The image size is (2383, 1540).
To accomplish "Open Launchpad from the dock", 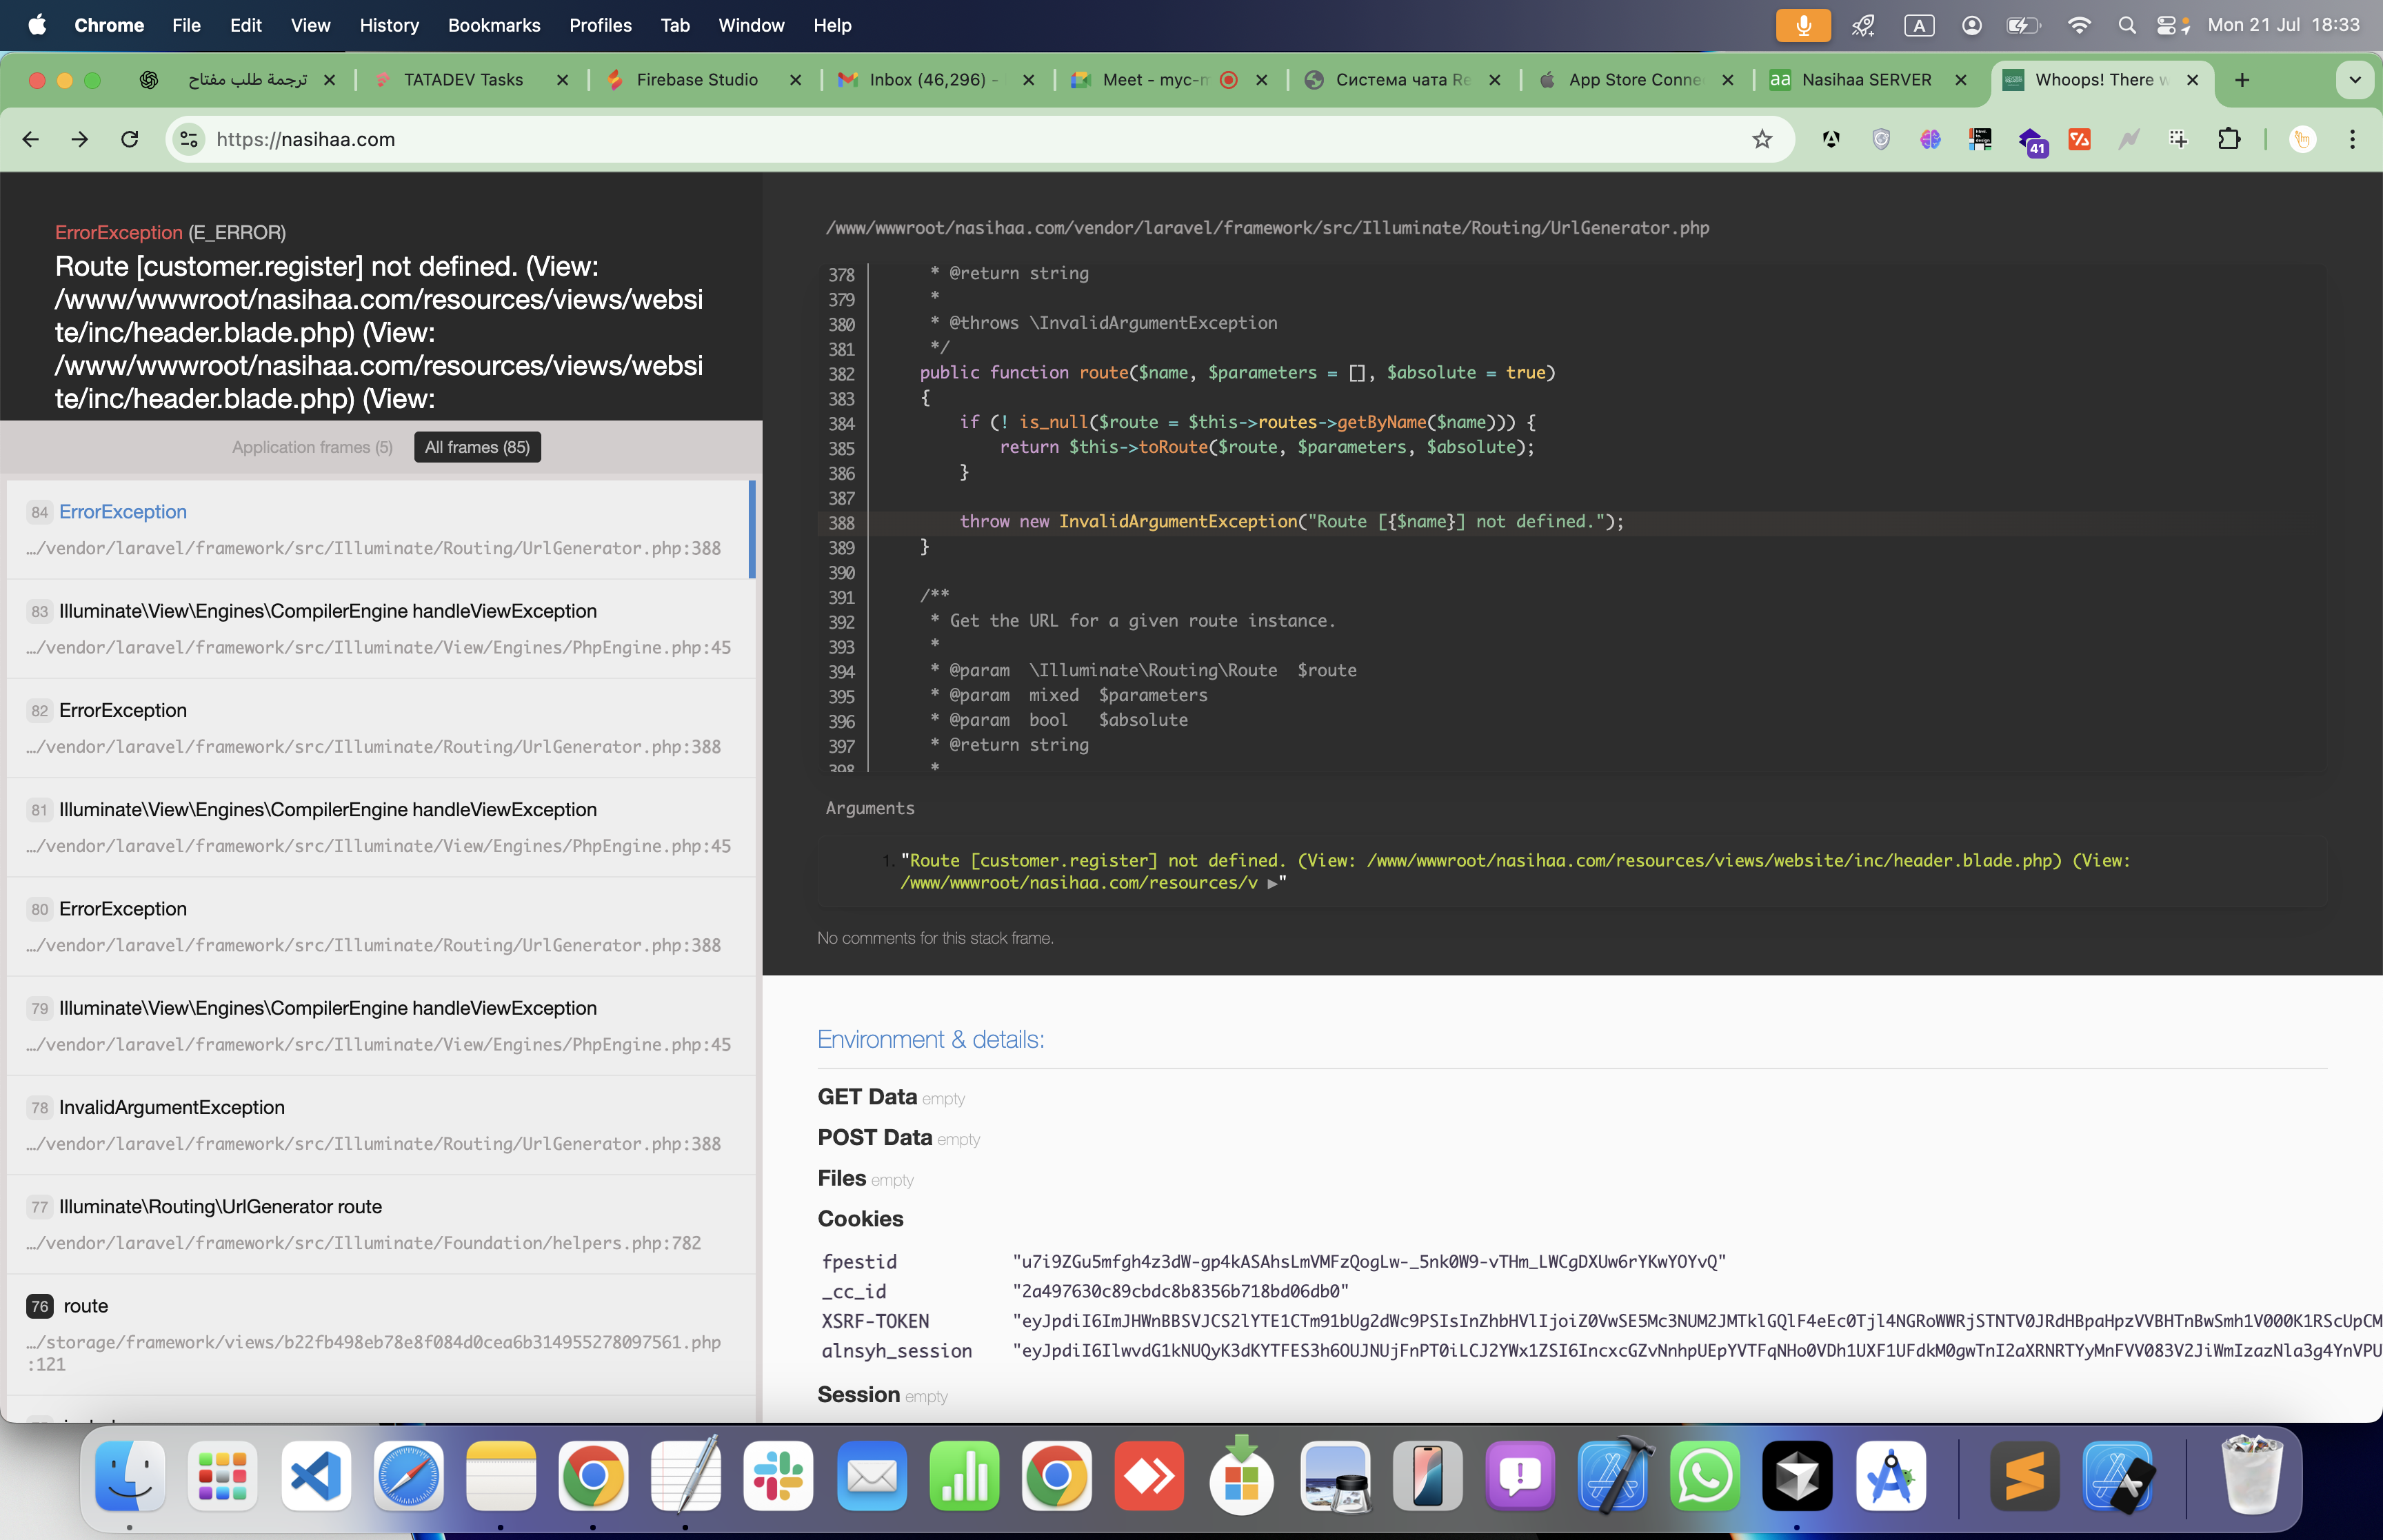I will [222, 1476].
